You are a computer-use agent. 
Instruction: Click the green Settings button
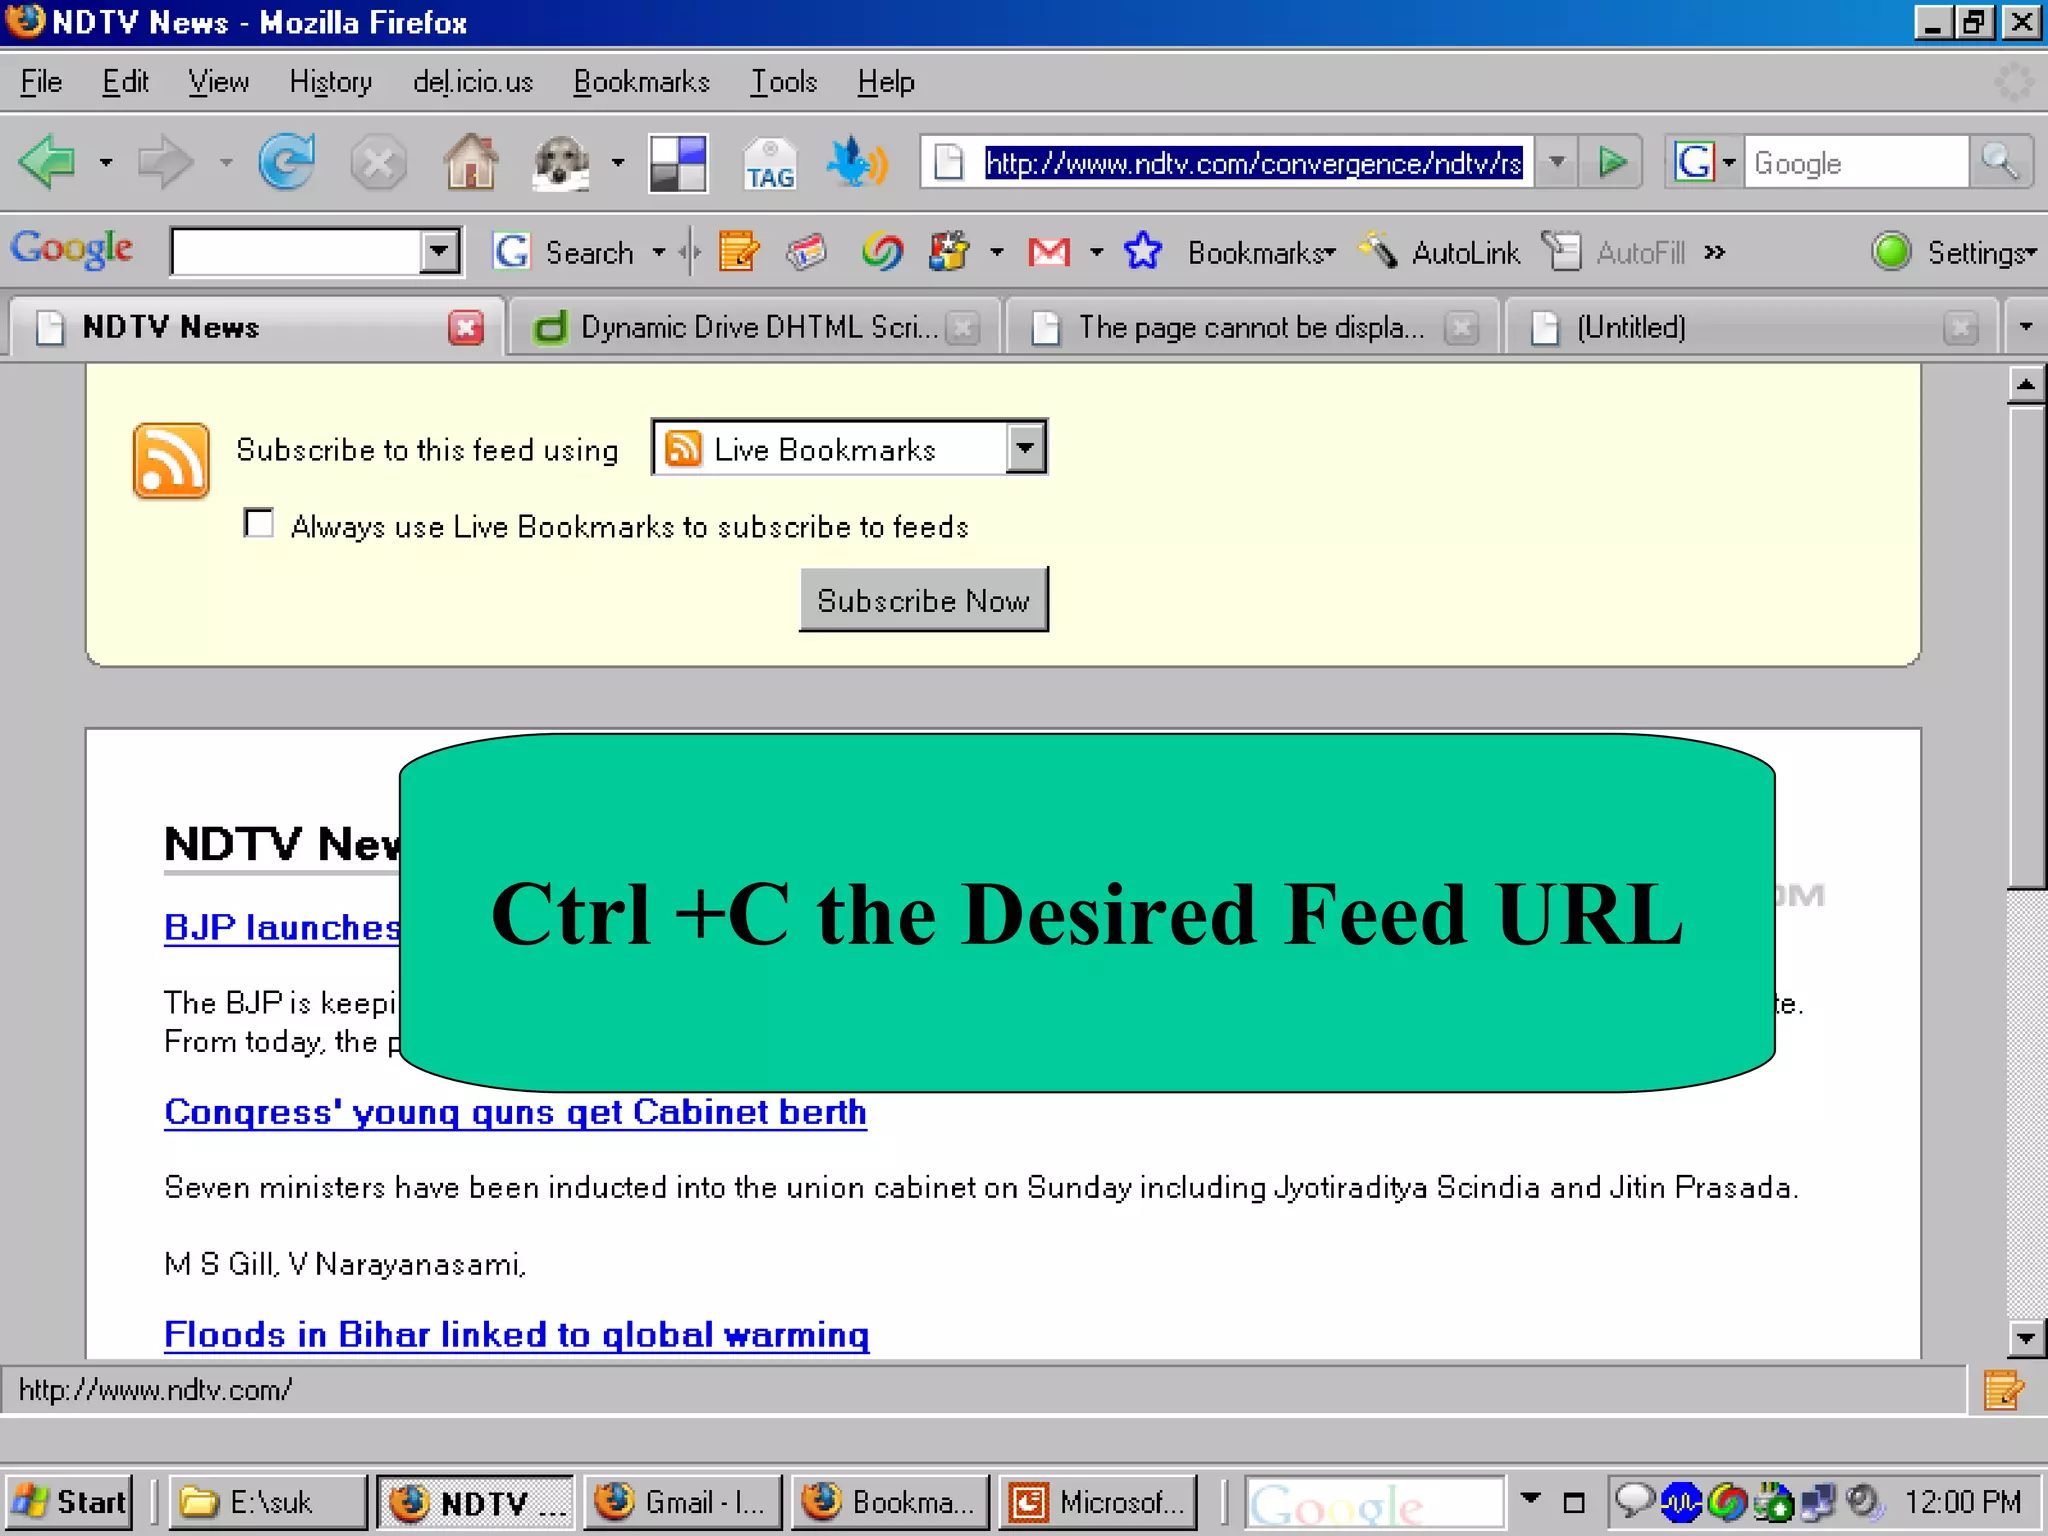[1954, 252]
